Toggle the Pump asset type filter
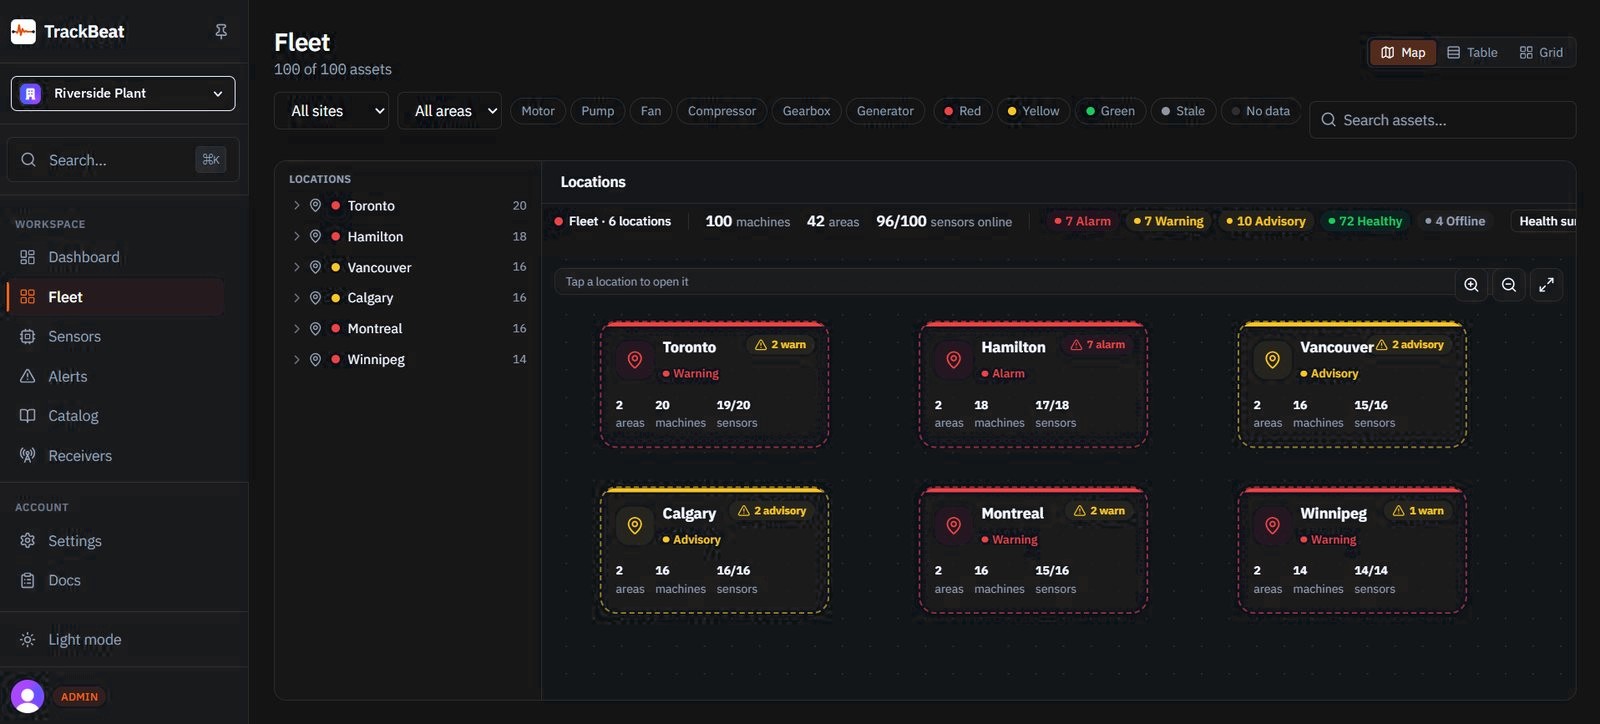This screenshot has height=724, width=1600. click(x=598, y=111)
